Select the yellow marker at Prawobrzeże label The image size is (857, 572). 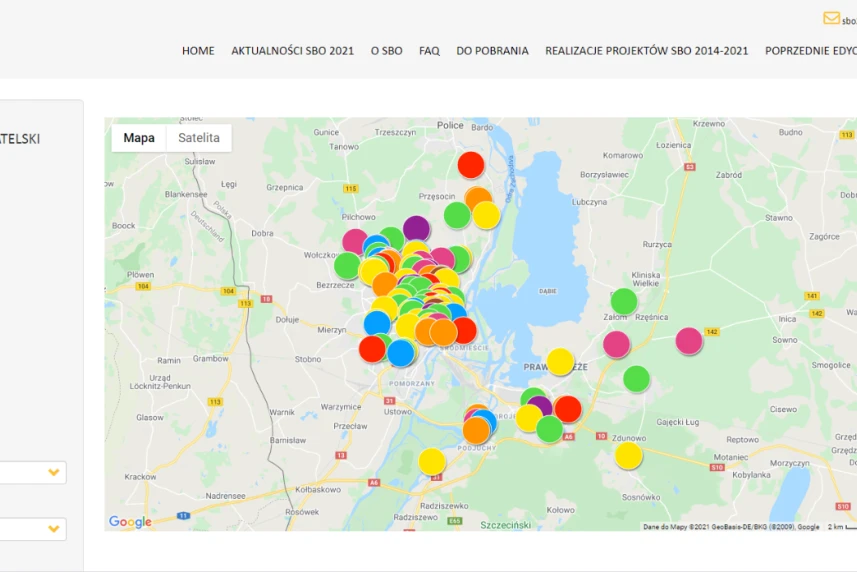(x=560, y=362)
